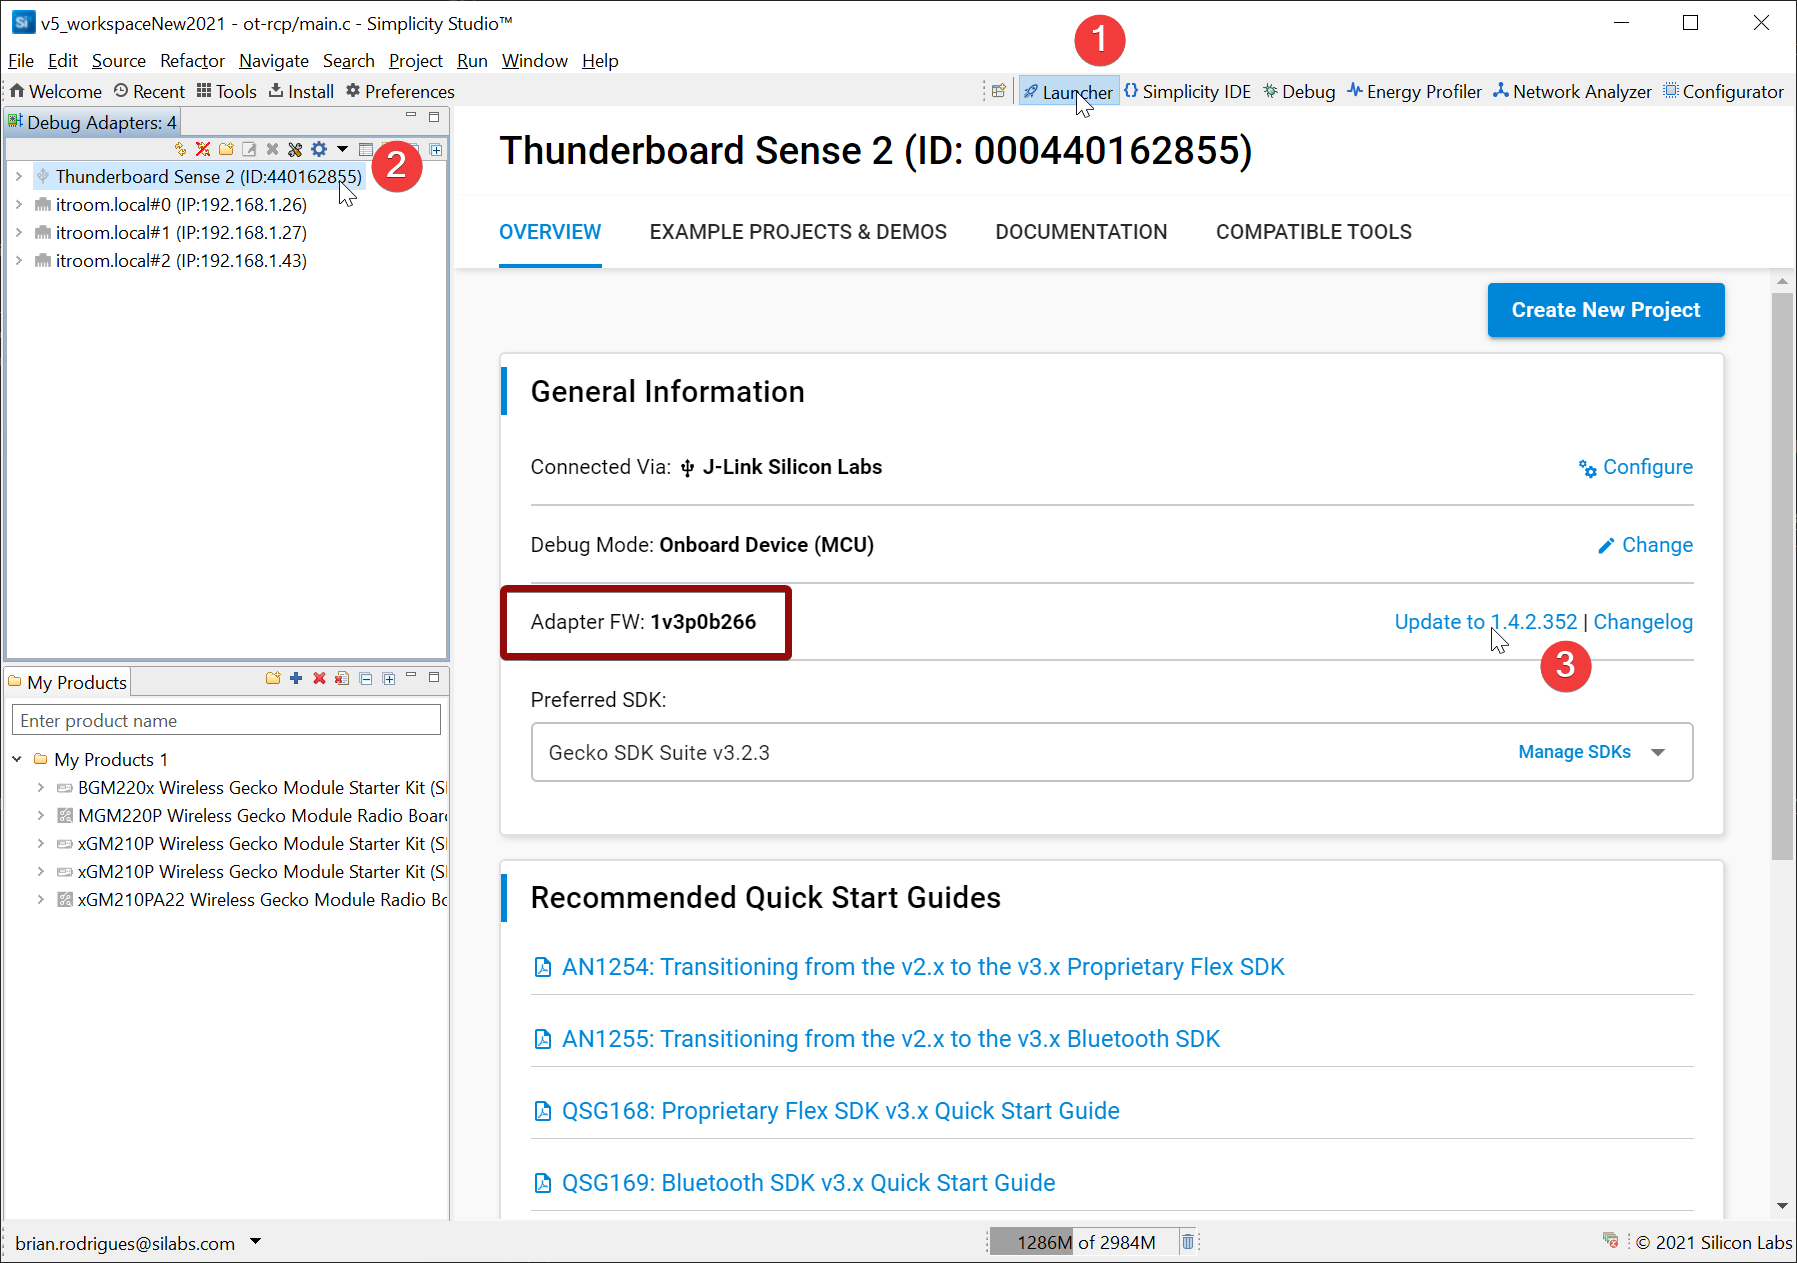Viewport: 1797px width, 1263px height.
Task: Click the Open Perspective icon
Action: [x=998, y=91]
